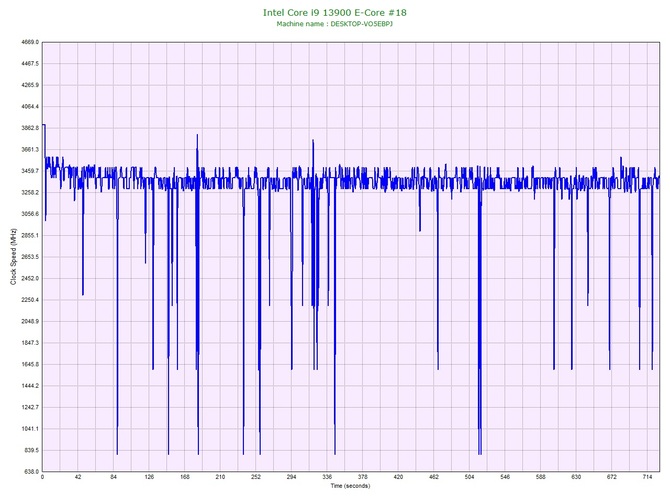
Task: Click the y-axis value 2855.1
Action: tap(30, 235)
